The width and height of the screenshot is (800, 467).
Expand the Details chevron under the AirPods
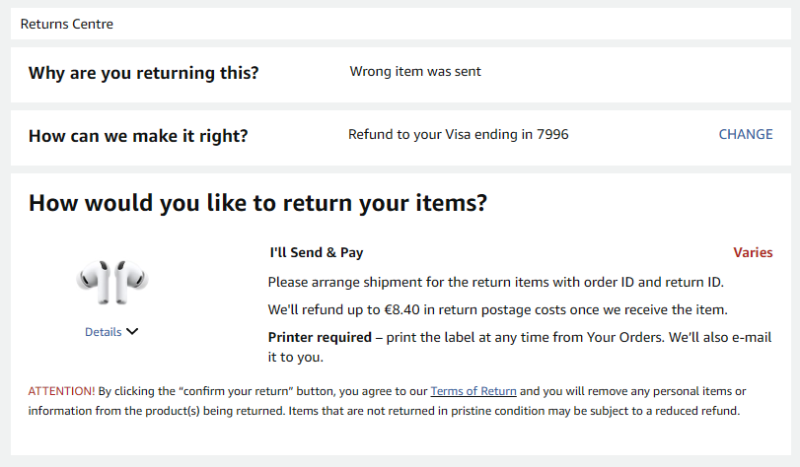132,332
